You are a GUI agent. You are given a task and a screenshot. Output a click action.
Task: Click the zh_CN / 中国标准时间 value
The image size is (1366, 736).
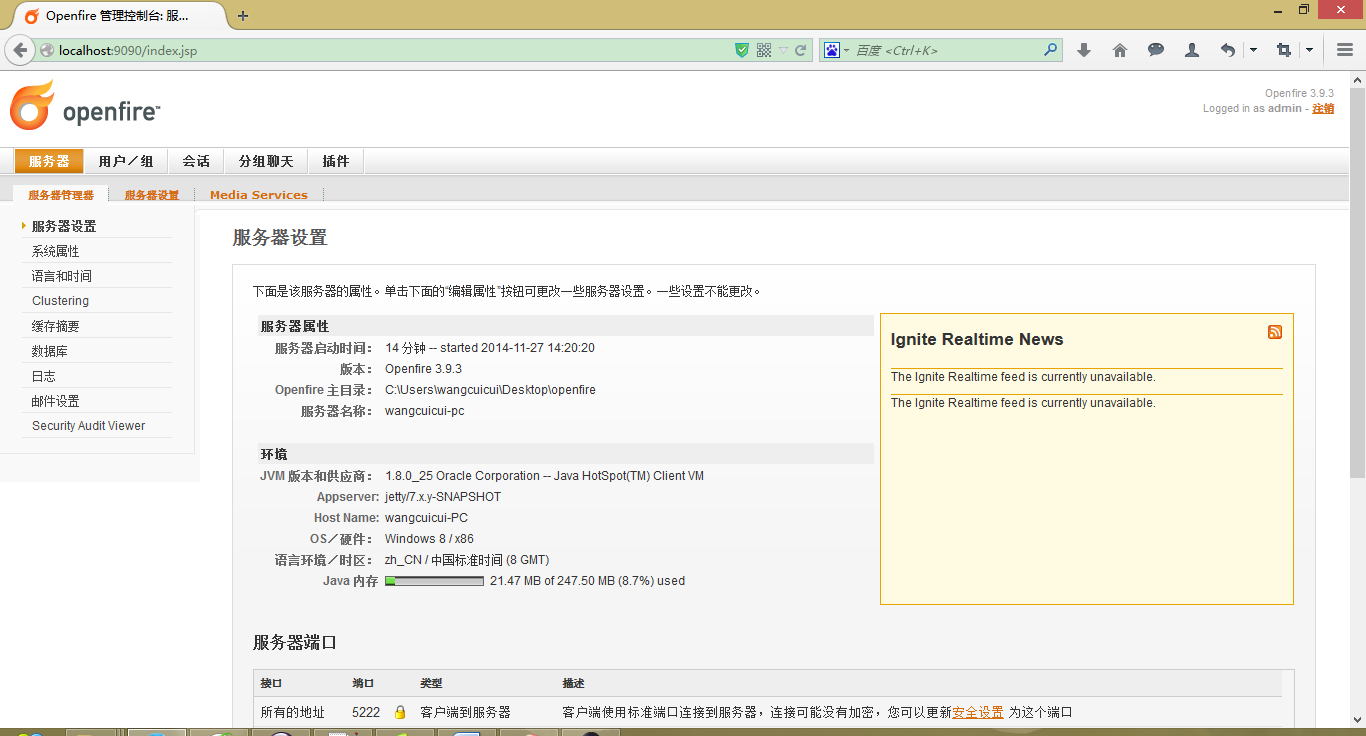467,560
